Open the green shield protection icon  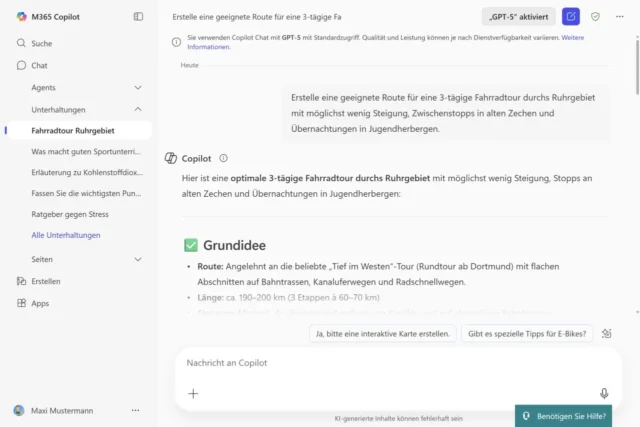pos(595,17)
